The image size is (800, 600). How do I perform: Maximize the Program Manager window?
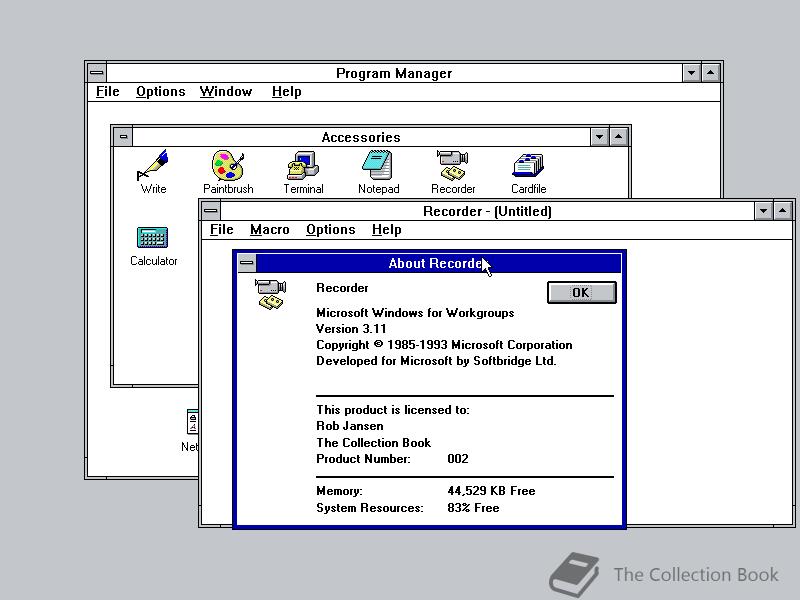click(710, 73)
